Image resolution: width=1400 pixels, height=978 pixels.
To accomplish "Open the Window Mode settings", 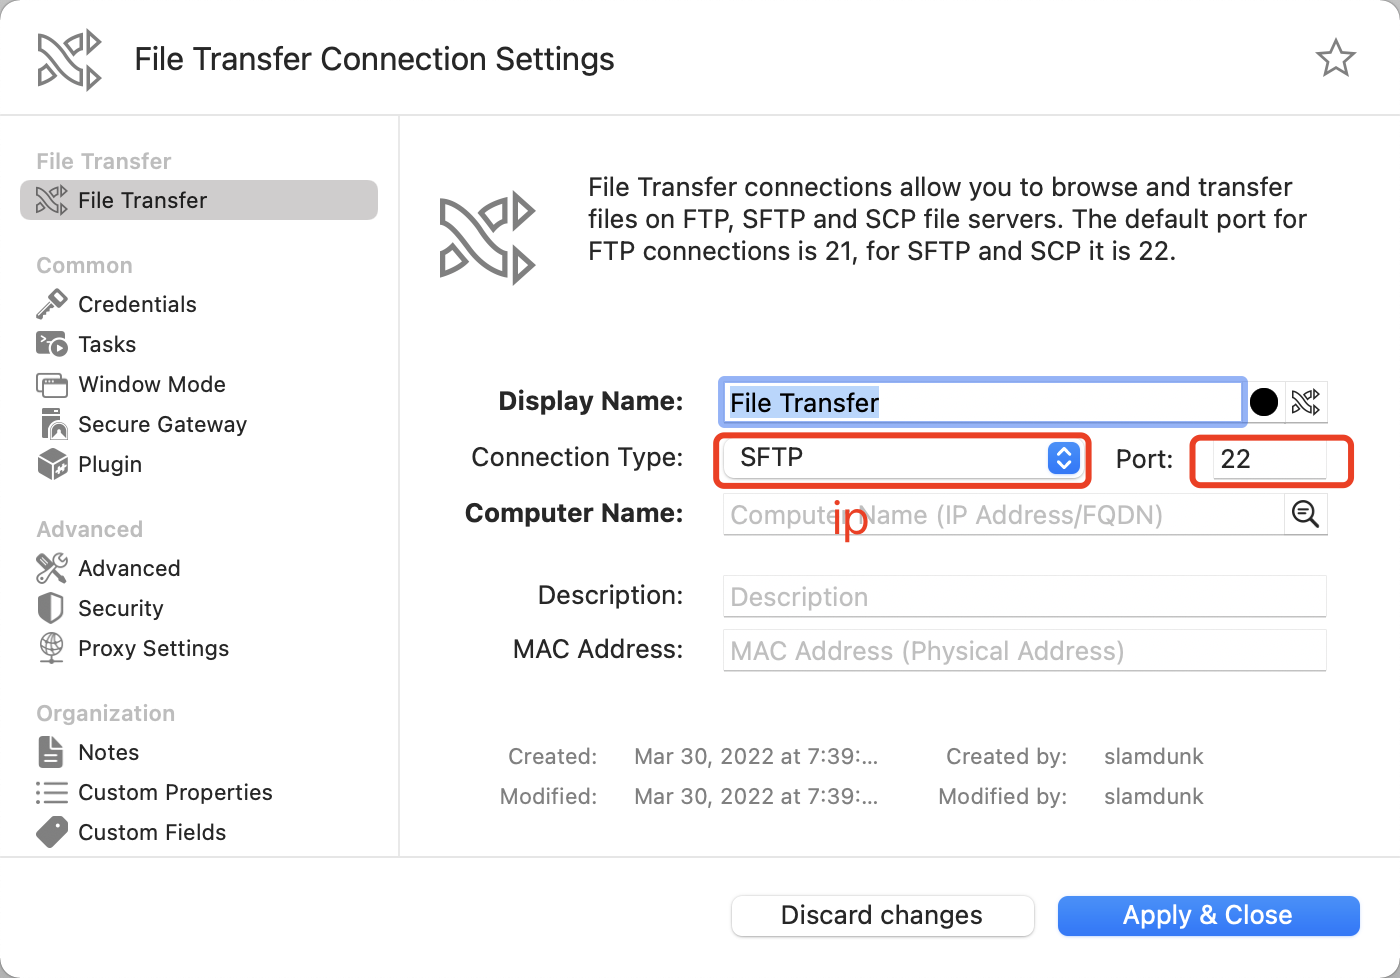I will [x=151, y=384].
